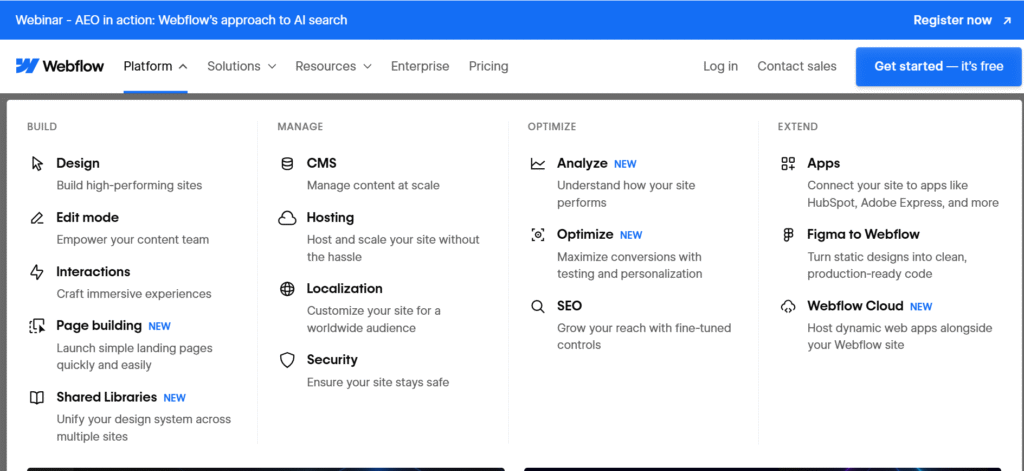Go to the Pricing page
The image size is (1024, 471).
[x=488, y=66]
